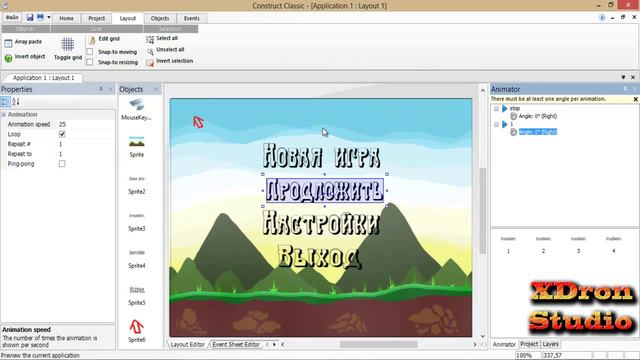Select animation frame 3 thumbnail
This screenshot has height=360, width=640.
578,239
